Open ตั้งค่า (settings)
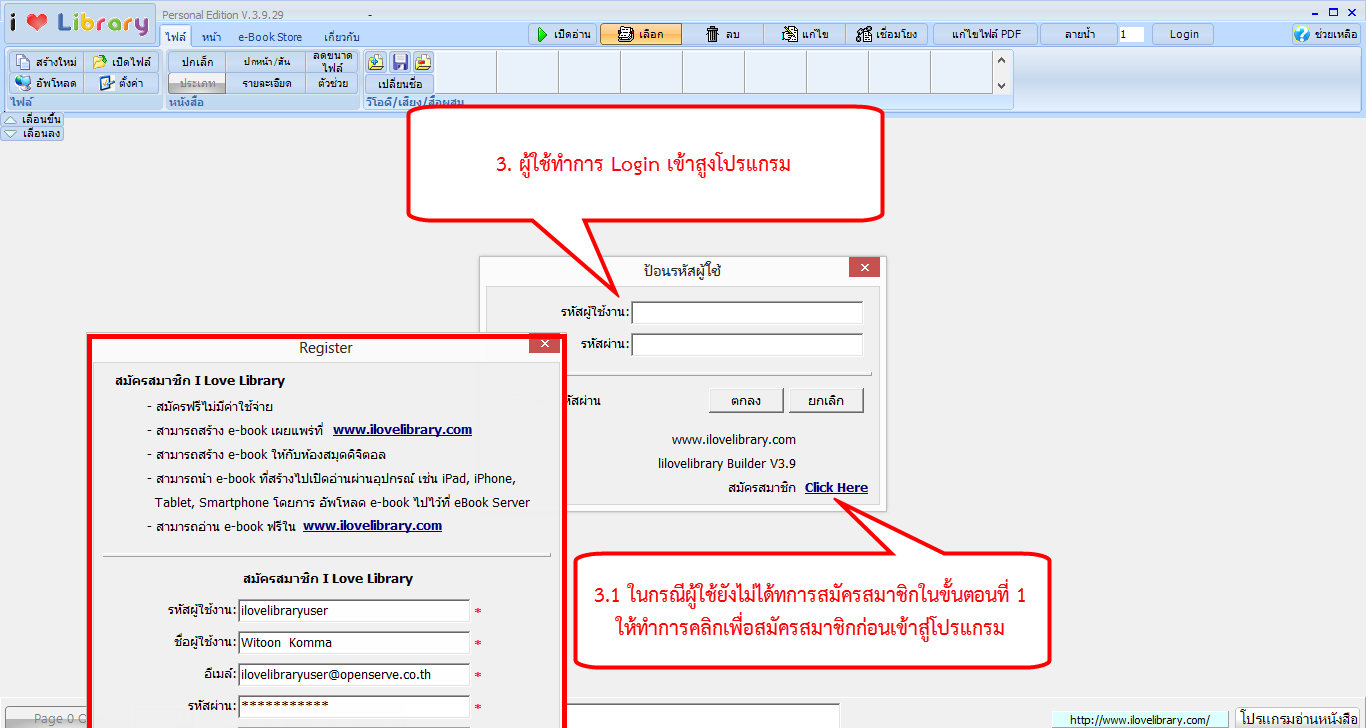 tap(121, 83)
